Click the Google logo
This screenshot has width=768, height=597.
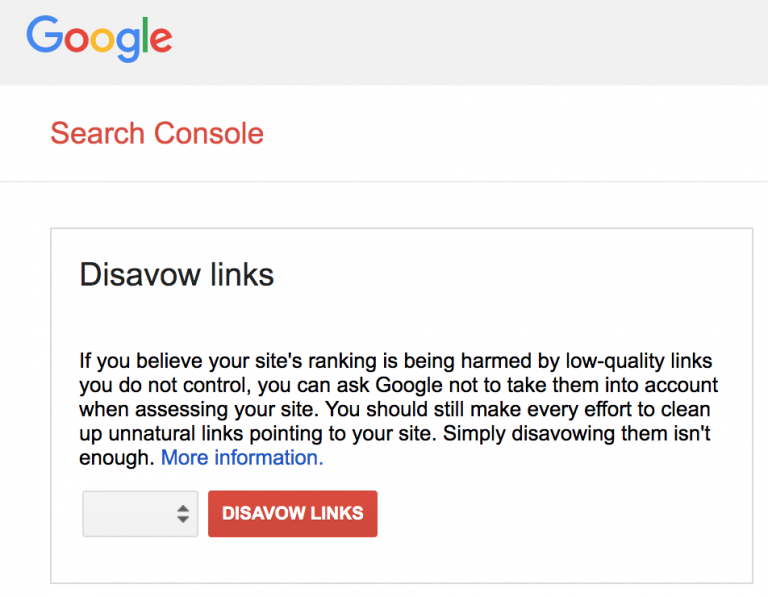(99, 39)
